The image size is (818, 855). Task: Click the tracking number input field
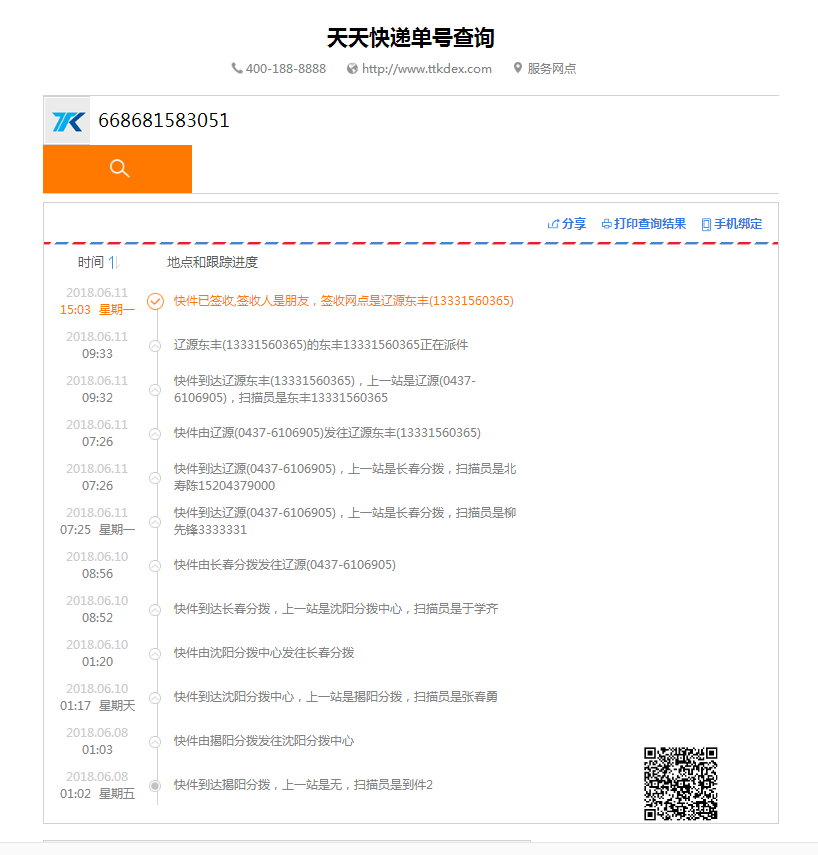point(434,121)
